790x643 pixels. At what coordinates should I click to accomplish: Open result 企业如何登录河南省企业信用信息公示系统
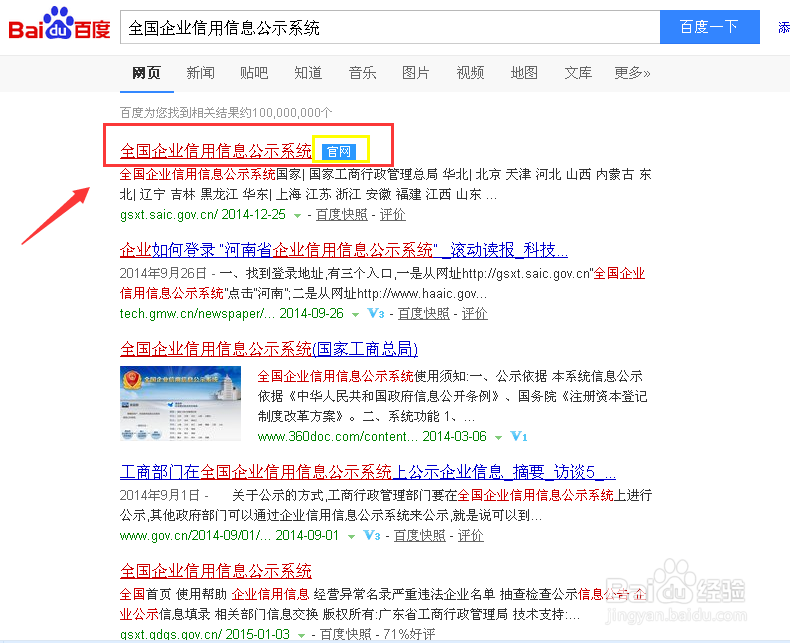pos(344,250)
